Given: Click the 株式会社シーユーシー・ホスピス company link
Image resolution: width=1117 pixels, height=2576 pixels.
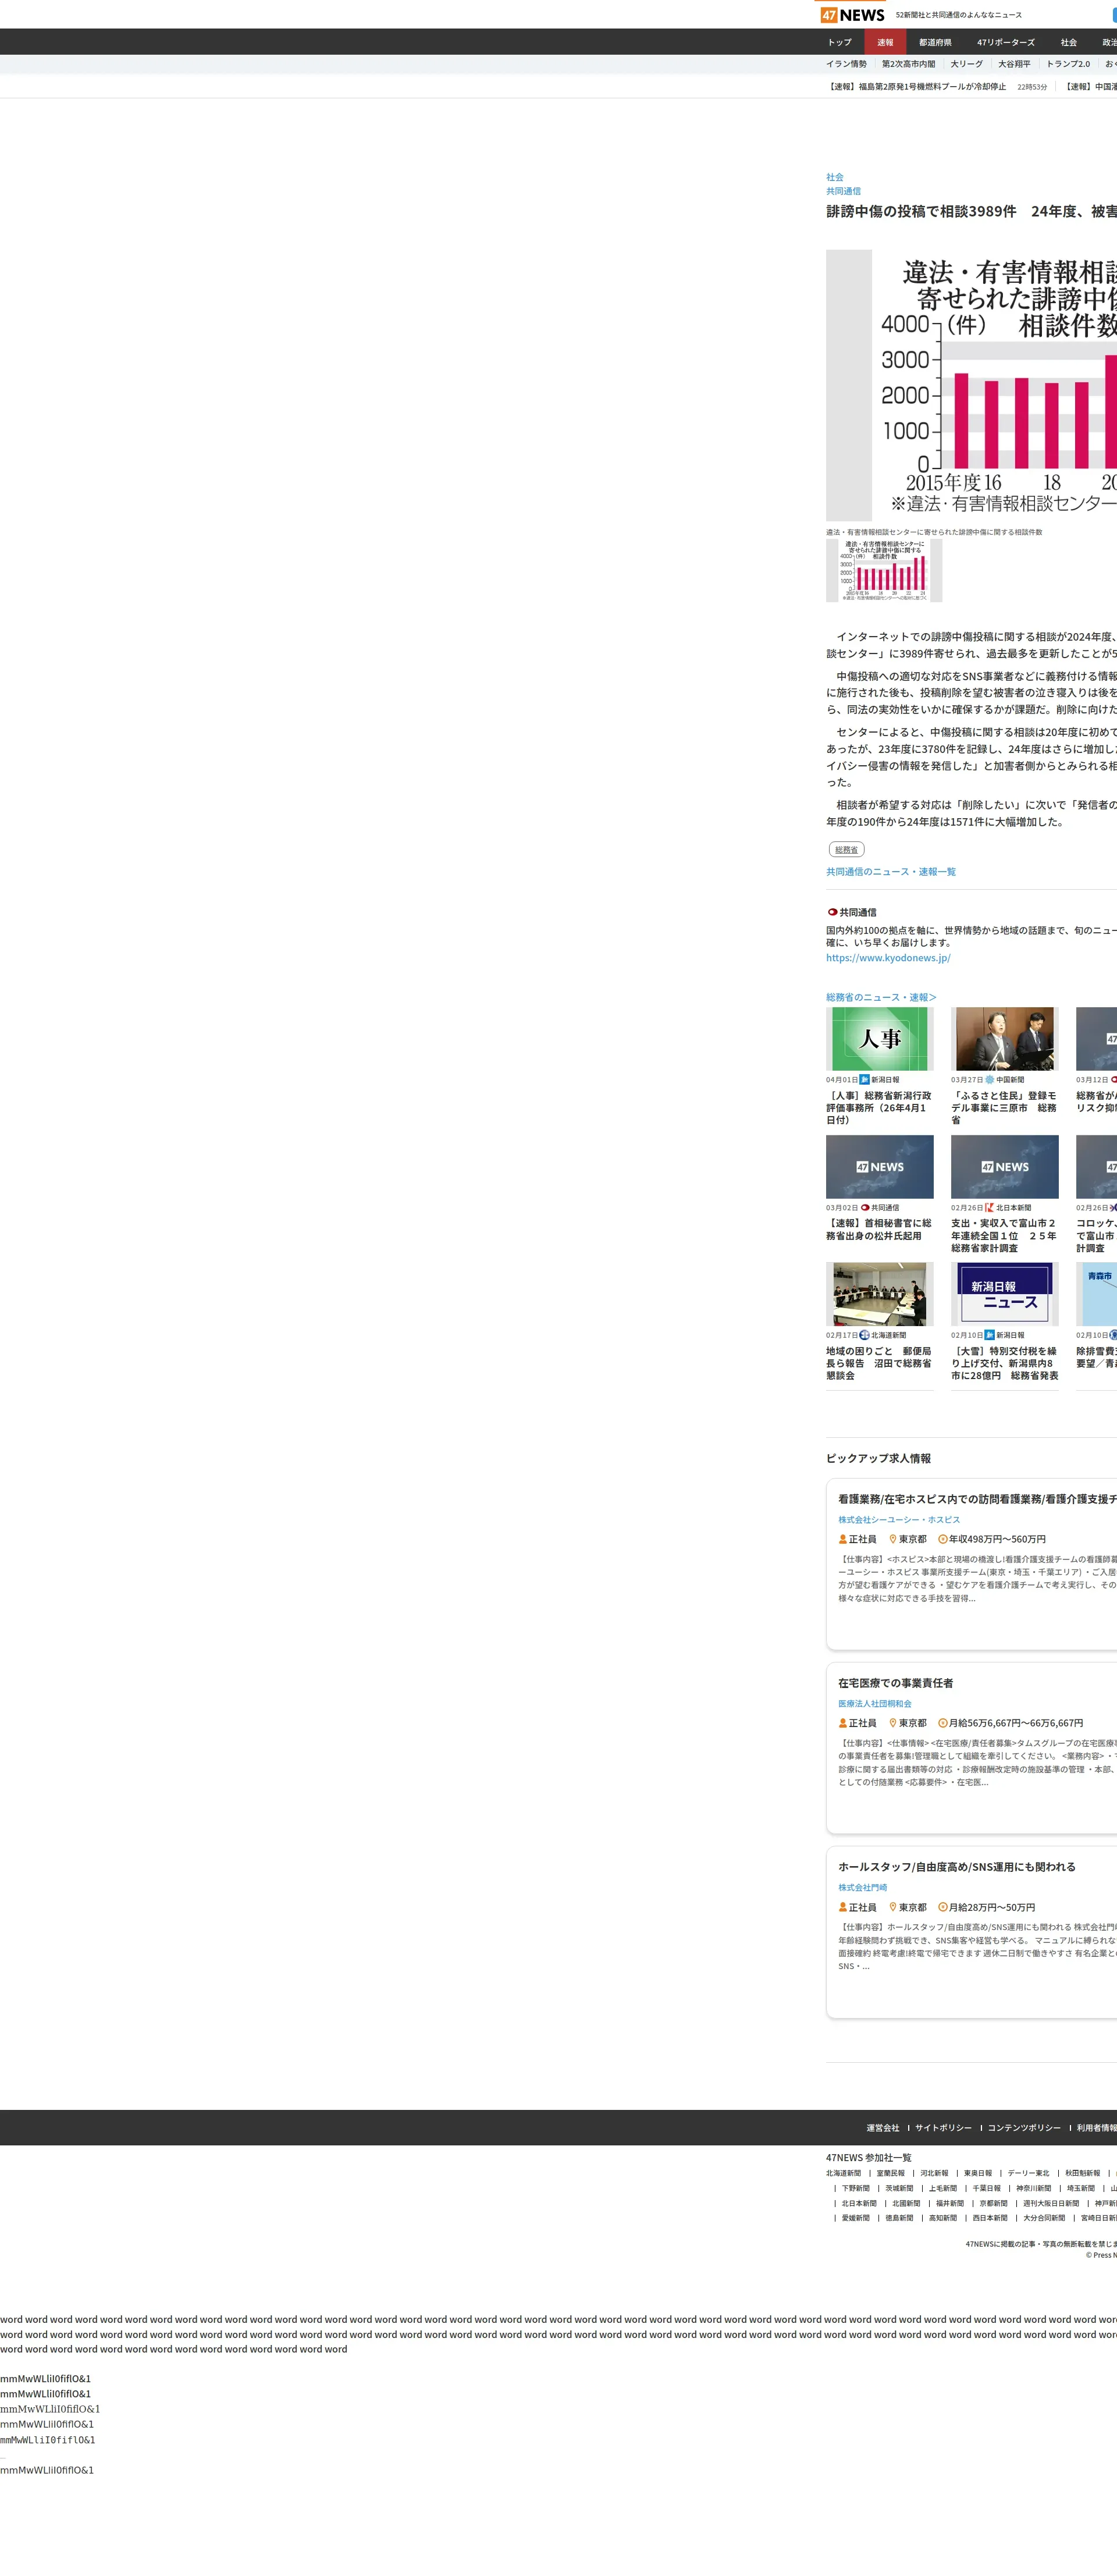Looking at the screenshot, I should [x=899, y=1520].
